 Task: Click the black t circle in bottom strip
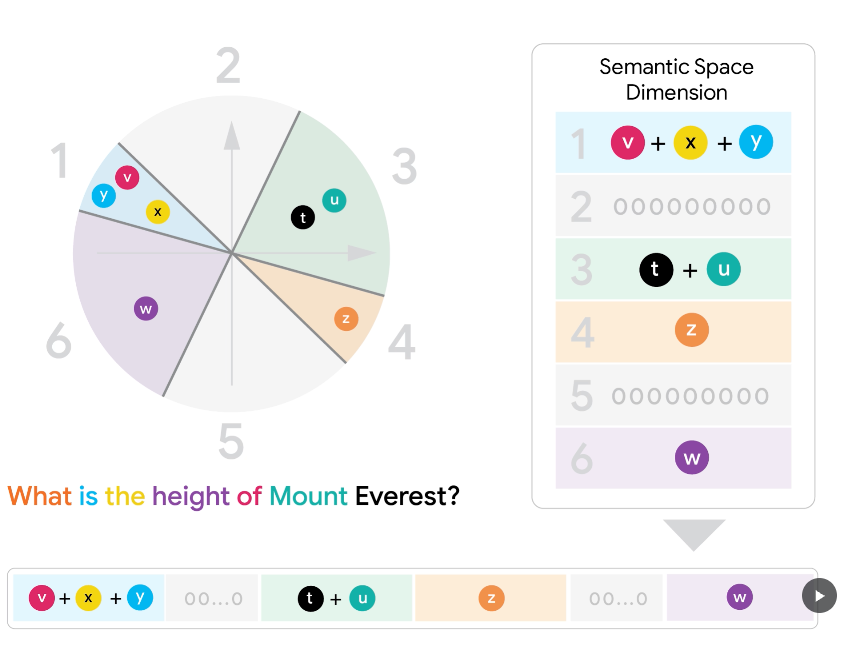pos(310,599)
